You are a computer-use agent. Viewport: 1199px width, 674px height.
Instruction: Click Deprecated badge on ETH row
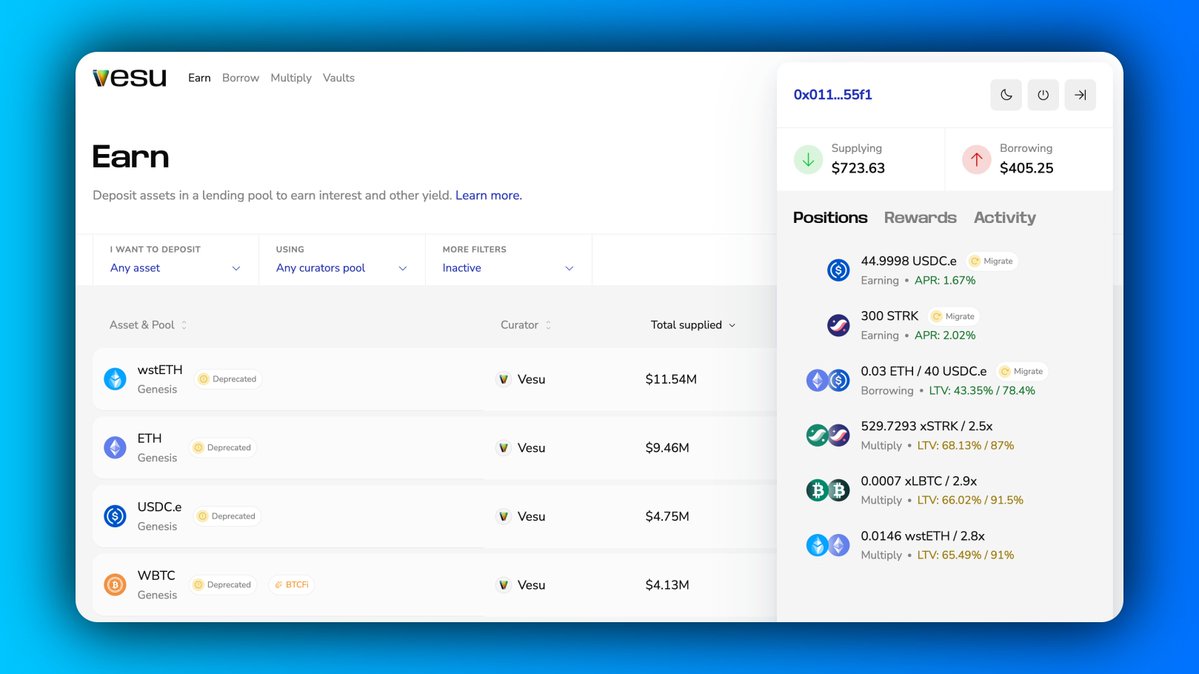pyautogui.click(x=223, y=448)
